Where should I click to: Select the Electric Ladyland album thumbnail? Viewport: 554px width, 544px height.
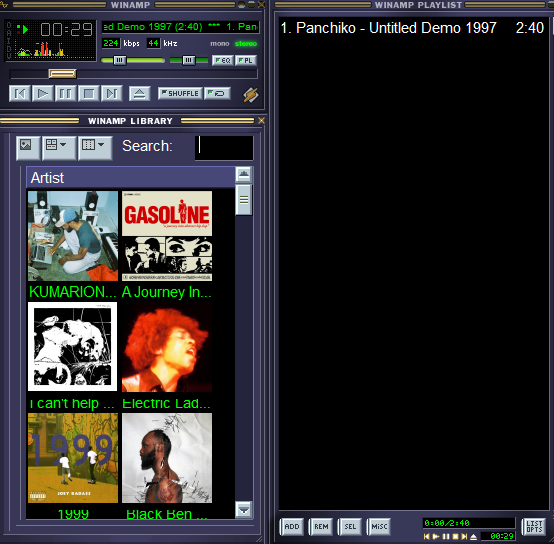pyautogui.click(x=167, y=347)
